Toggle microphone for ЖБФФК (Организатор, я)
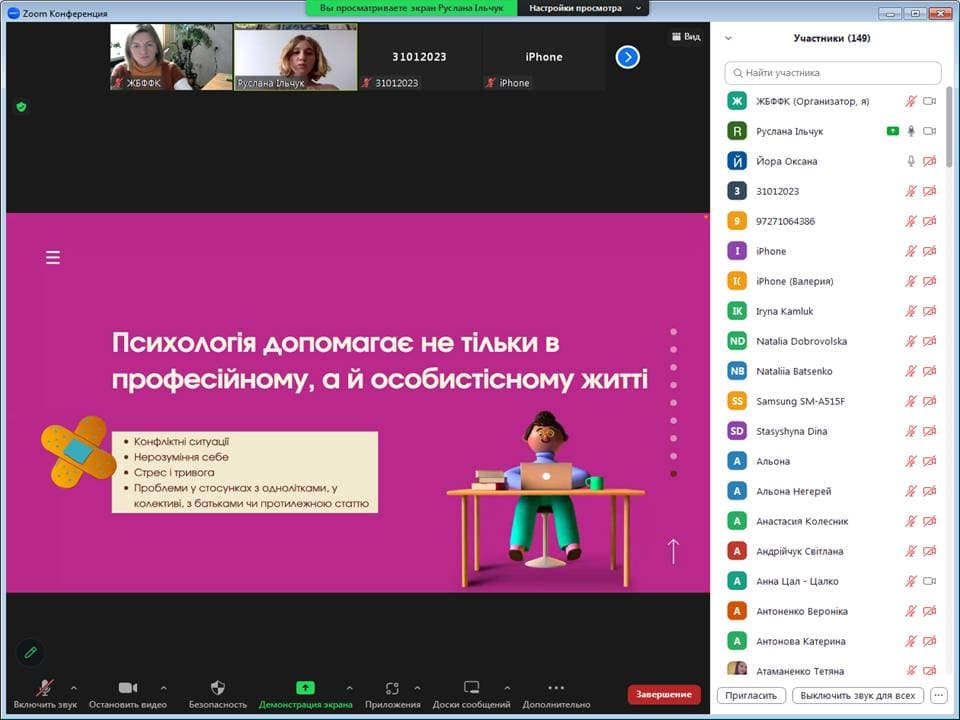Screen dimensions: 960x720 pos(911,101)
